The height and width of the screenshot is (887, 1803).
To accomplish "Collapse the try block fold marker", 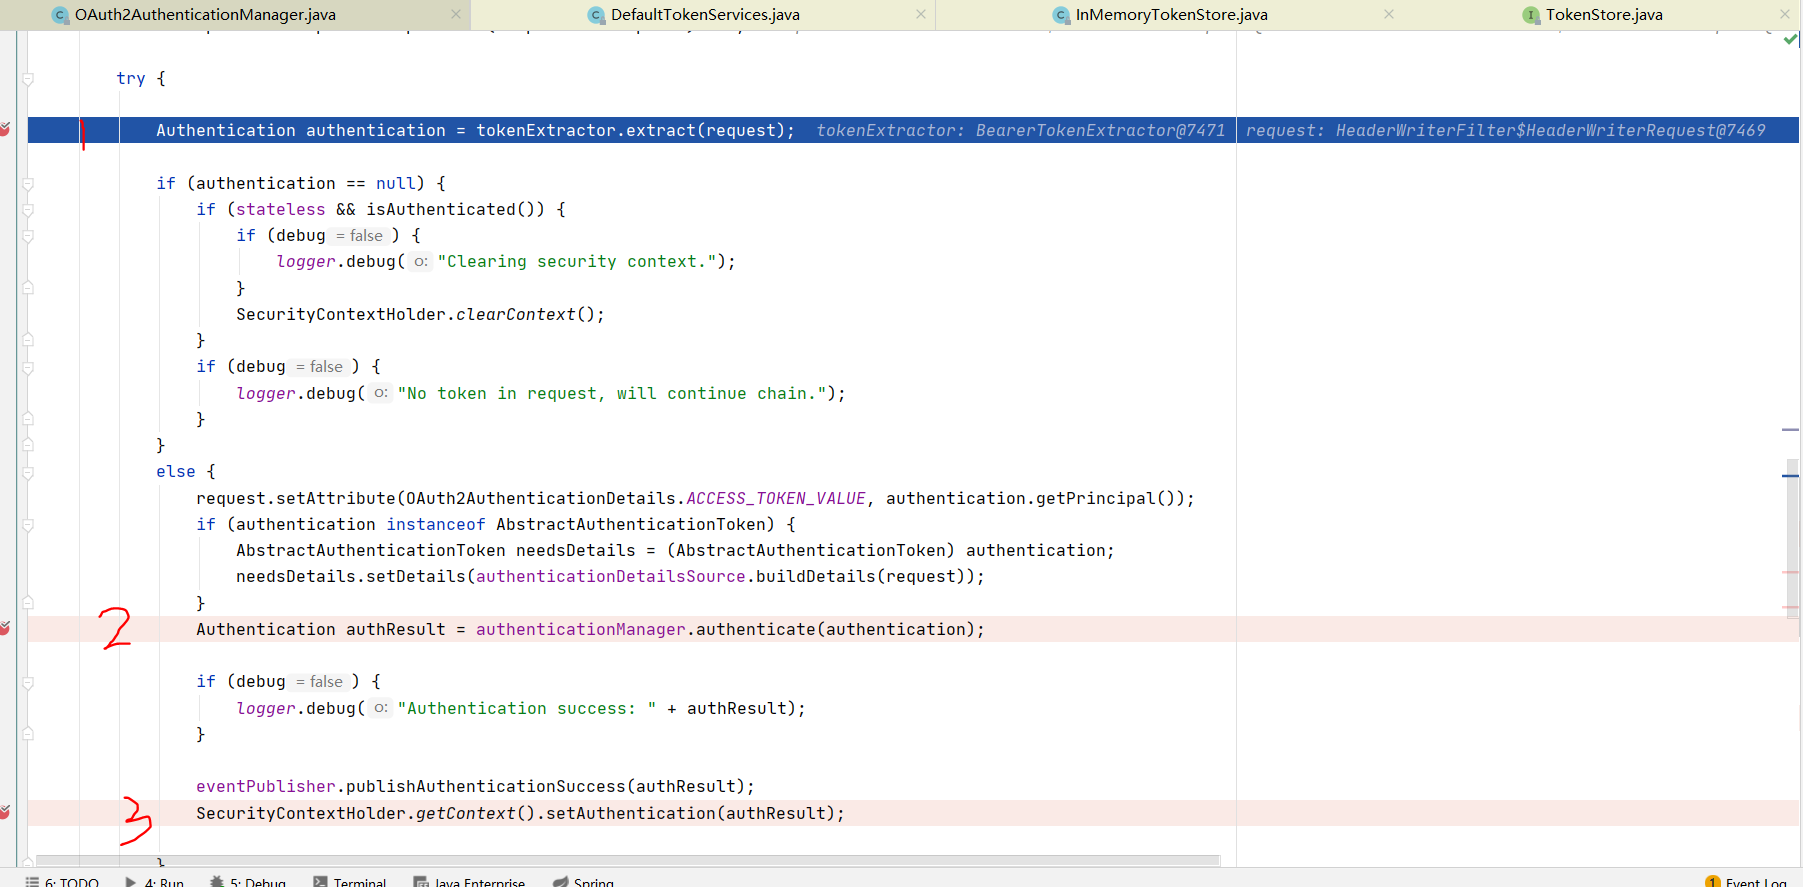I will tap(28, 79).
